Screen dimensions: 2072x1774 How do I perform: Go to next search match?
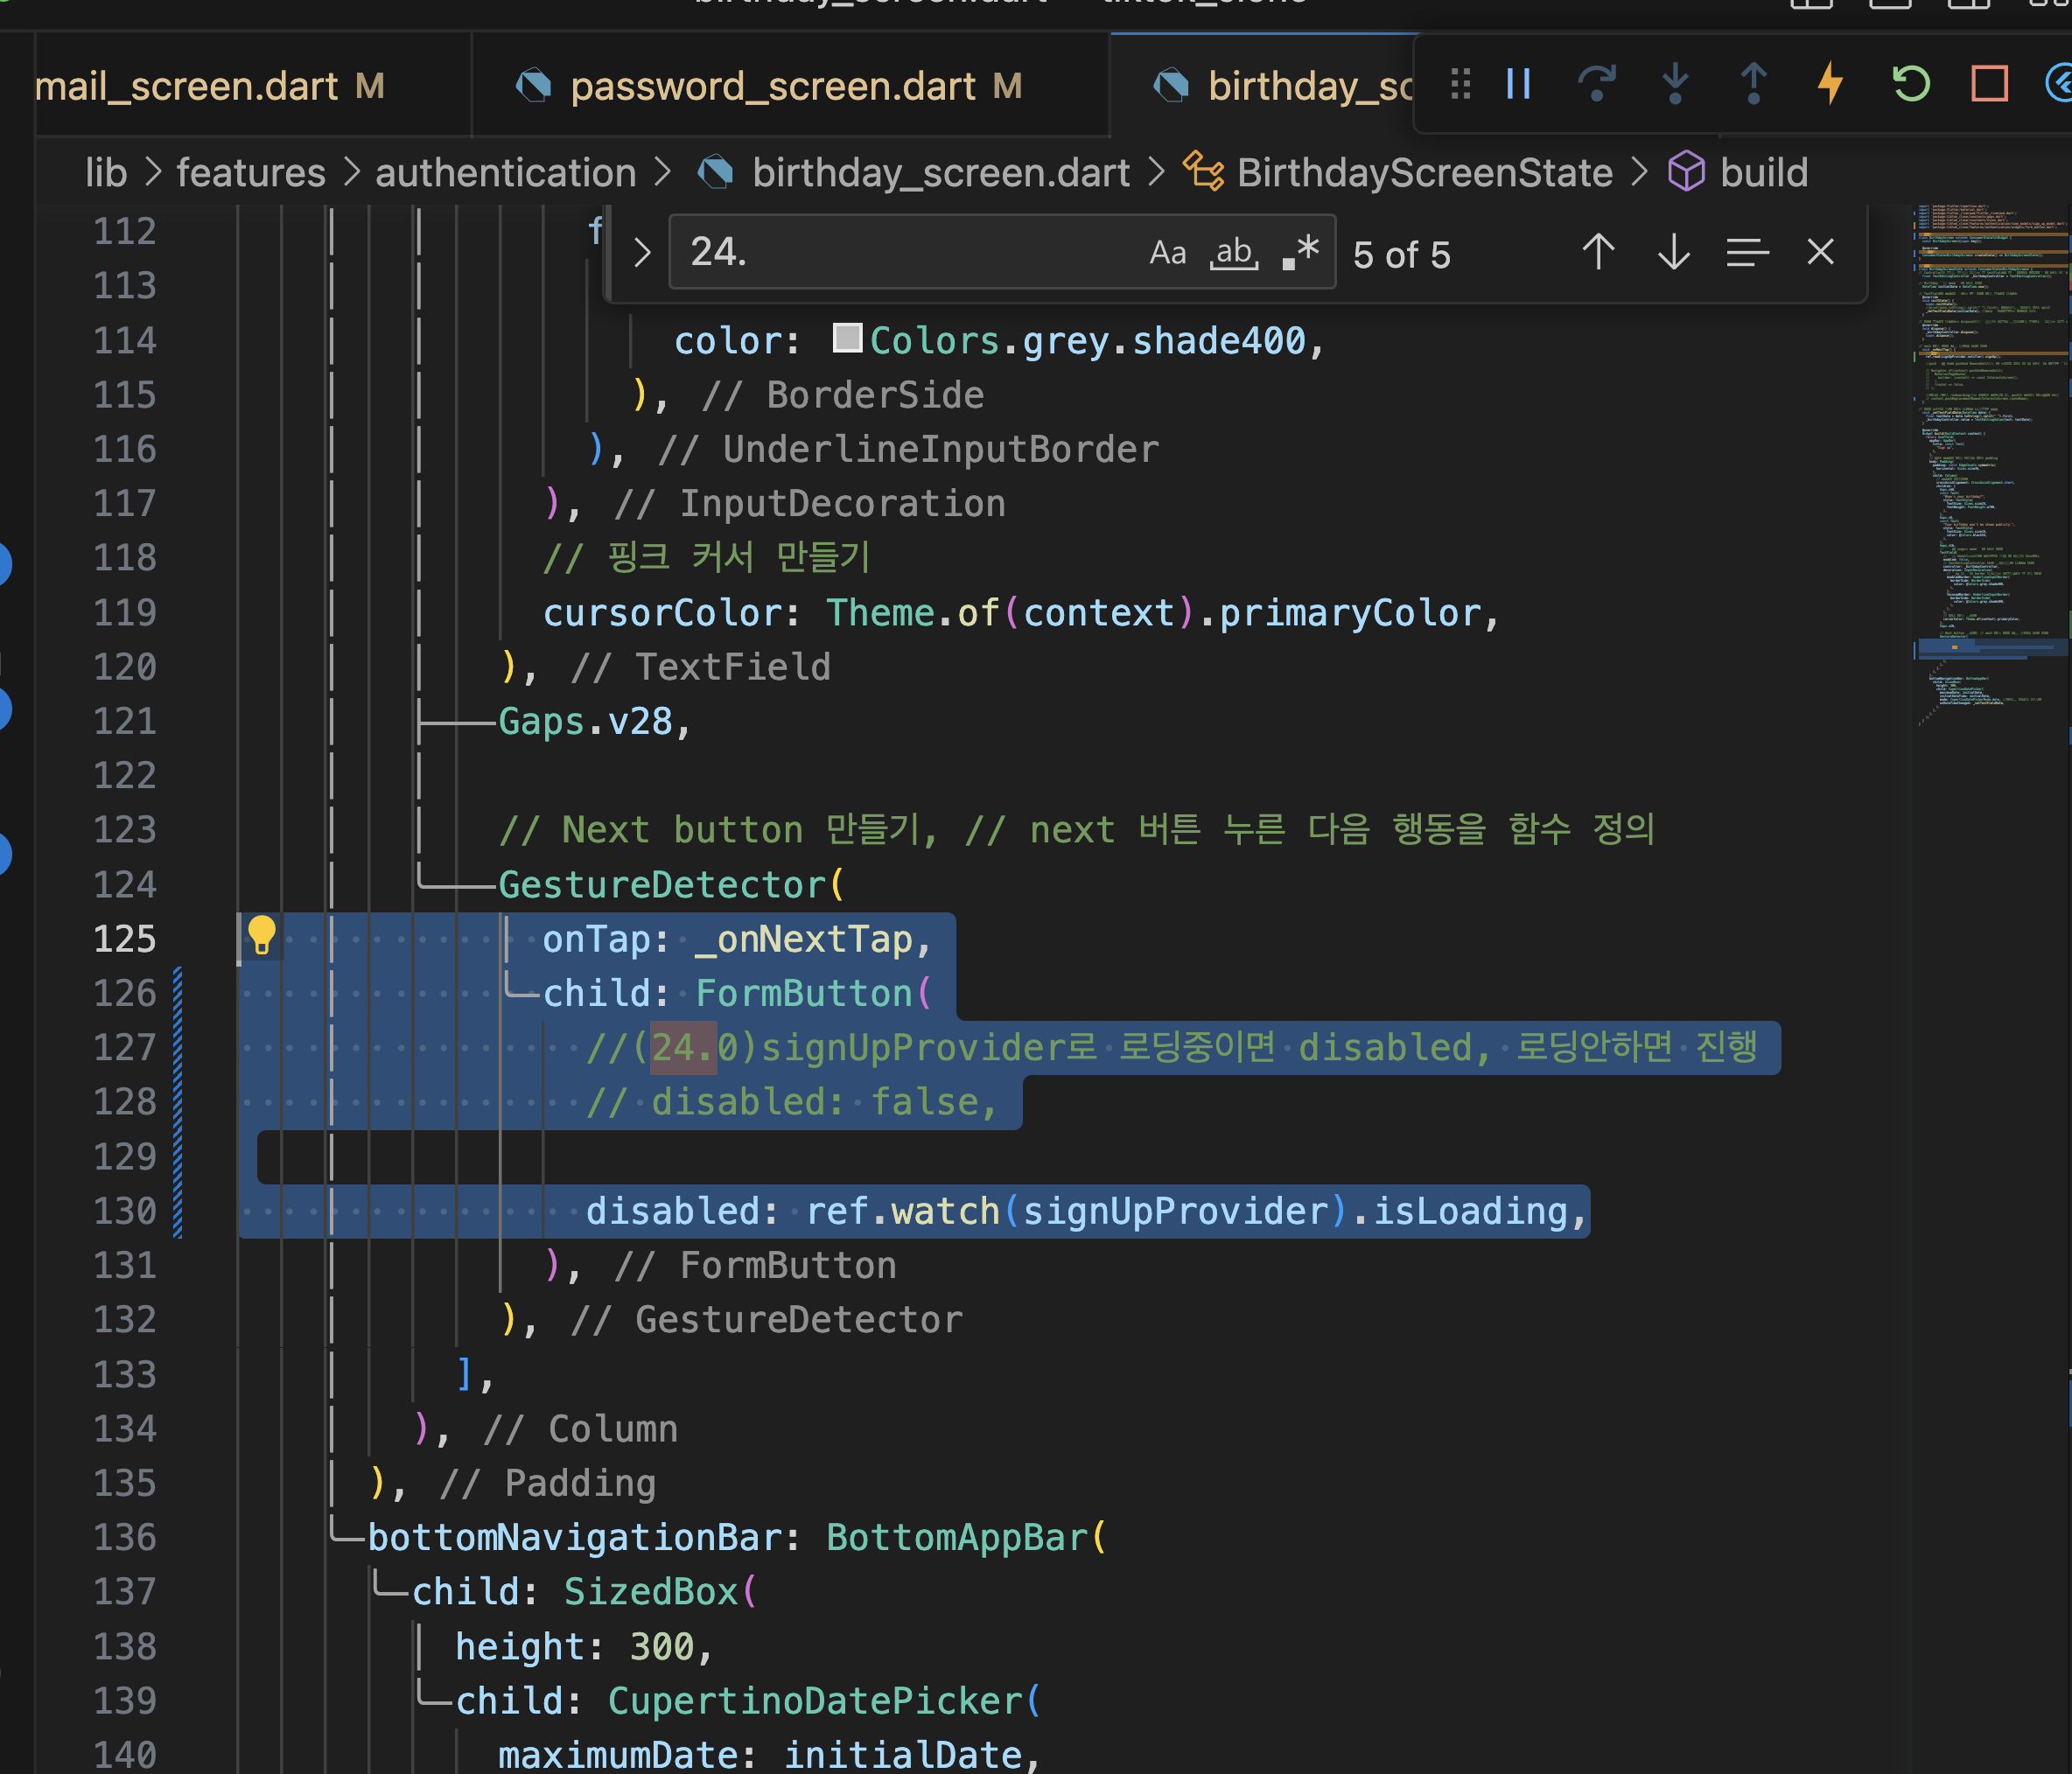1673,253
